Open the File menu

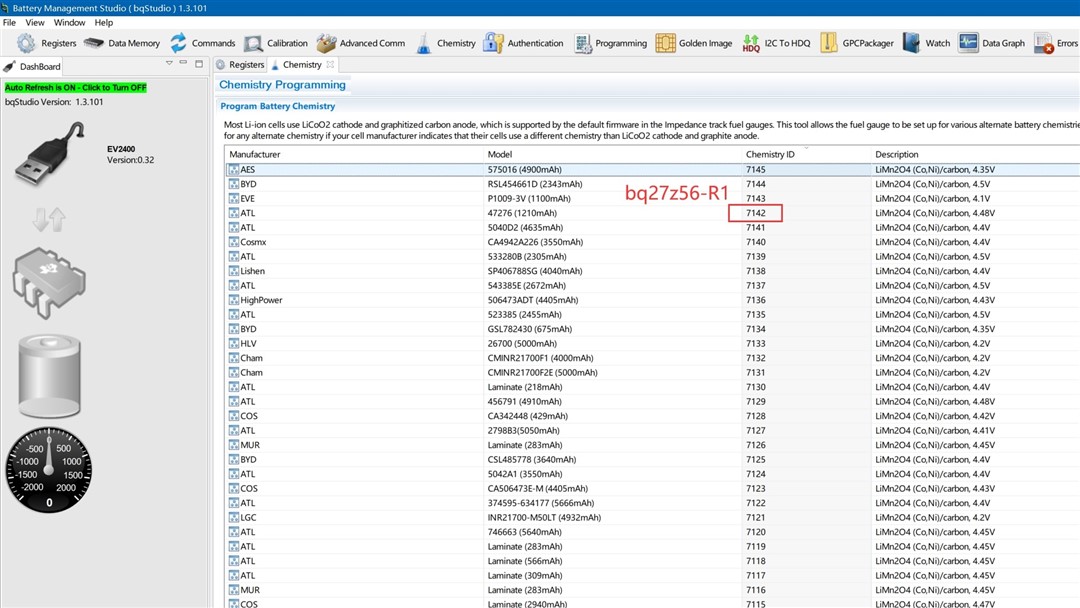10,22
